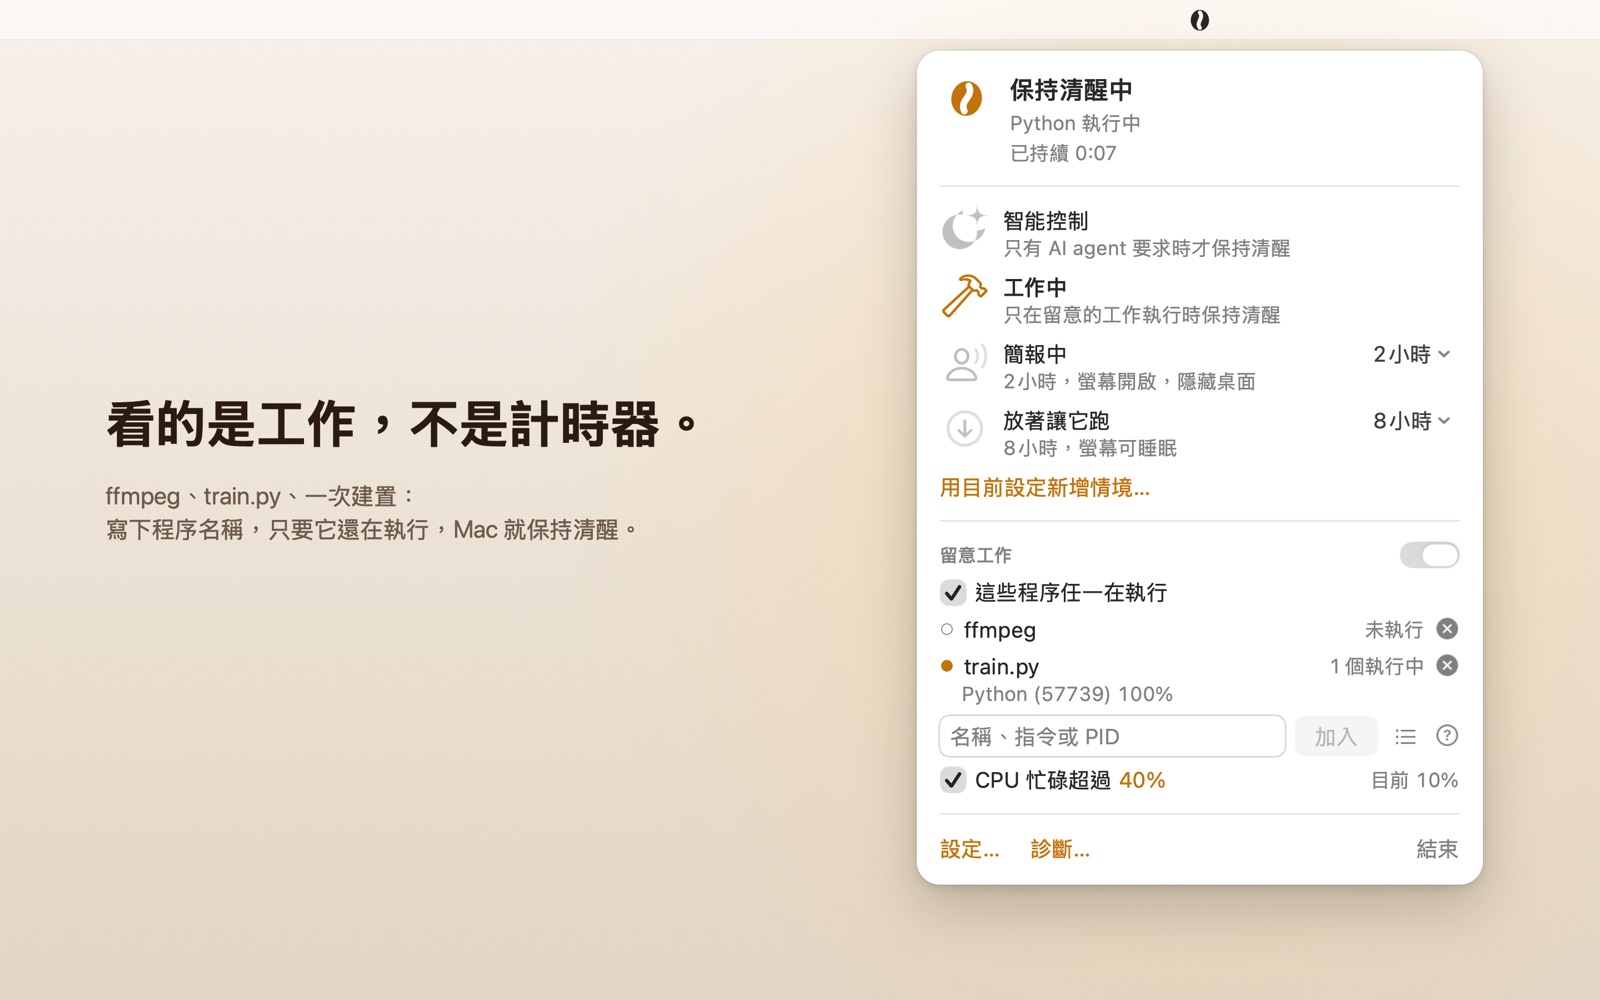Select the 工作中 hammer icon
The image size is (1600, 1000).
[964, 296]
